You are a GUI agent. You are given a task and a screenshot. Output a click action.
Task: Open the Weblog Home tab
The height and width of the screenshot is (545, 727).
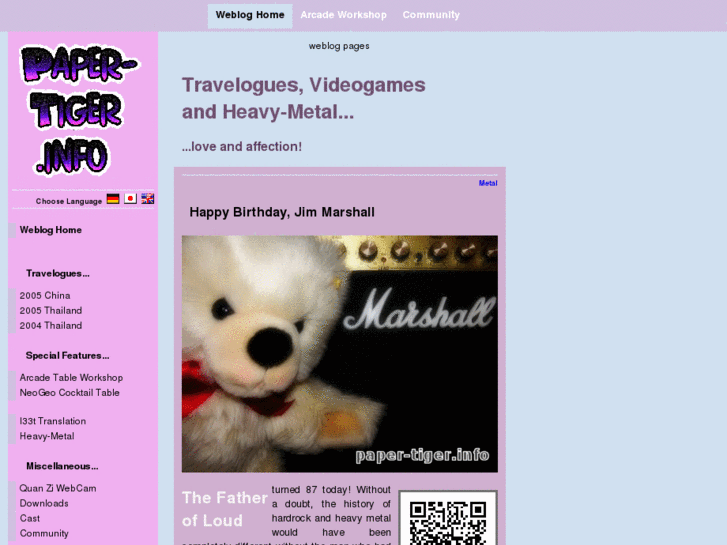tap(250, 15)
